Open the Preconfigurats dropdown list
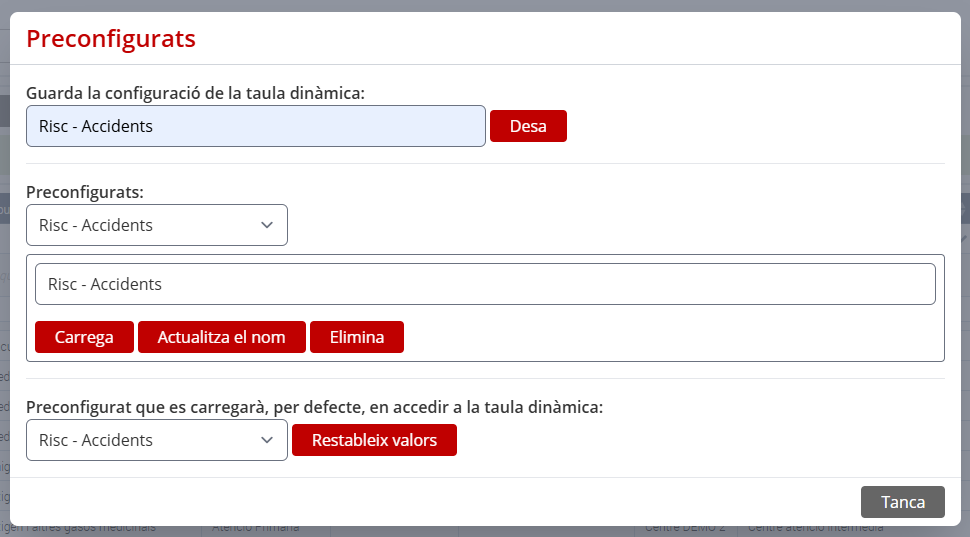 click(x=157, y=225)
